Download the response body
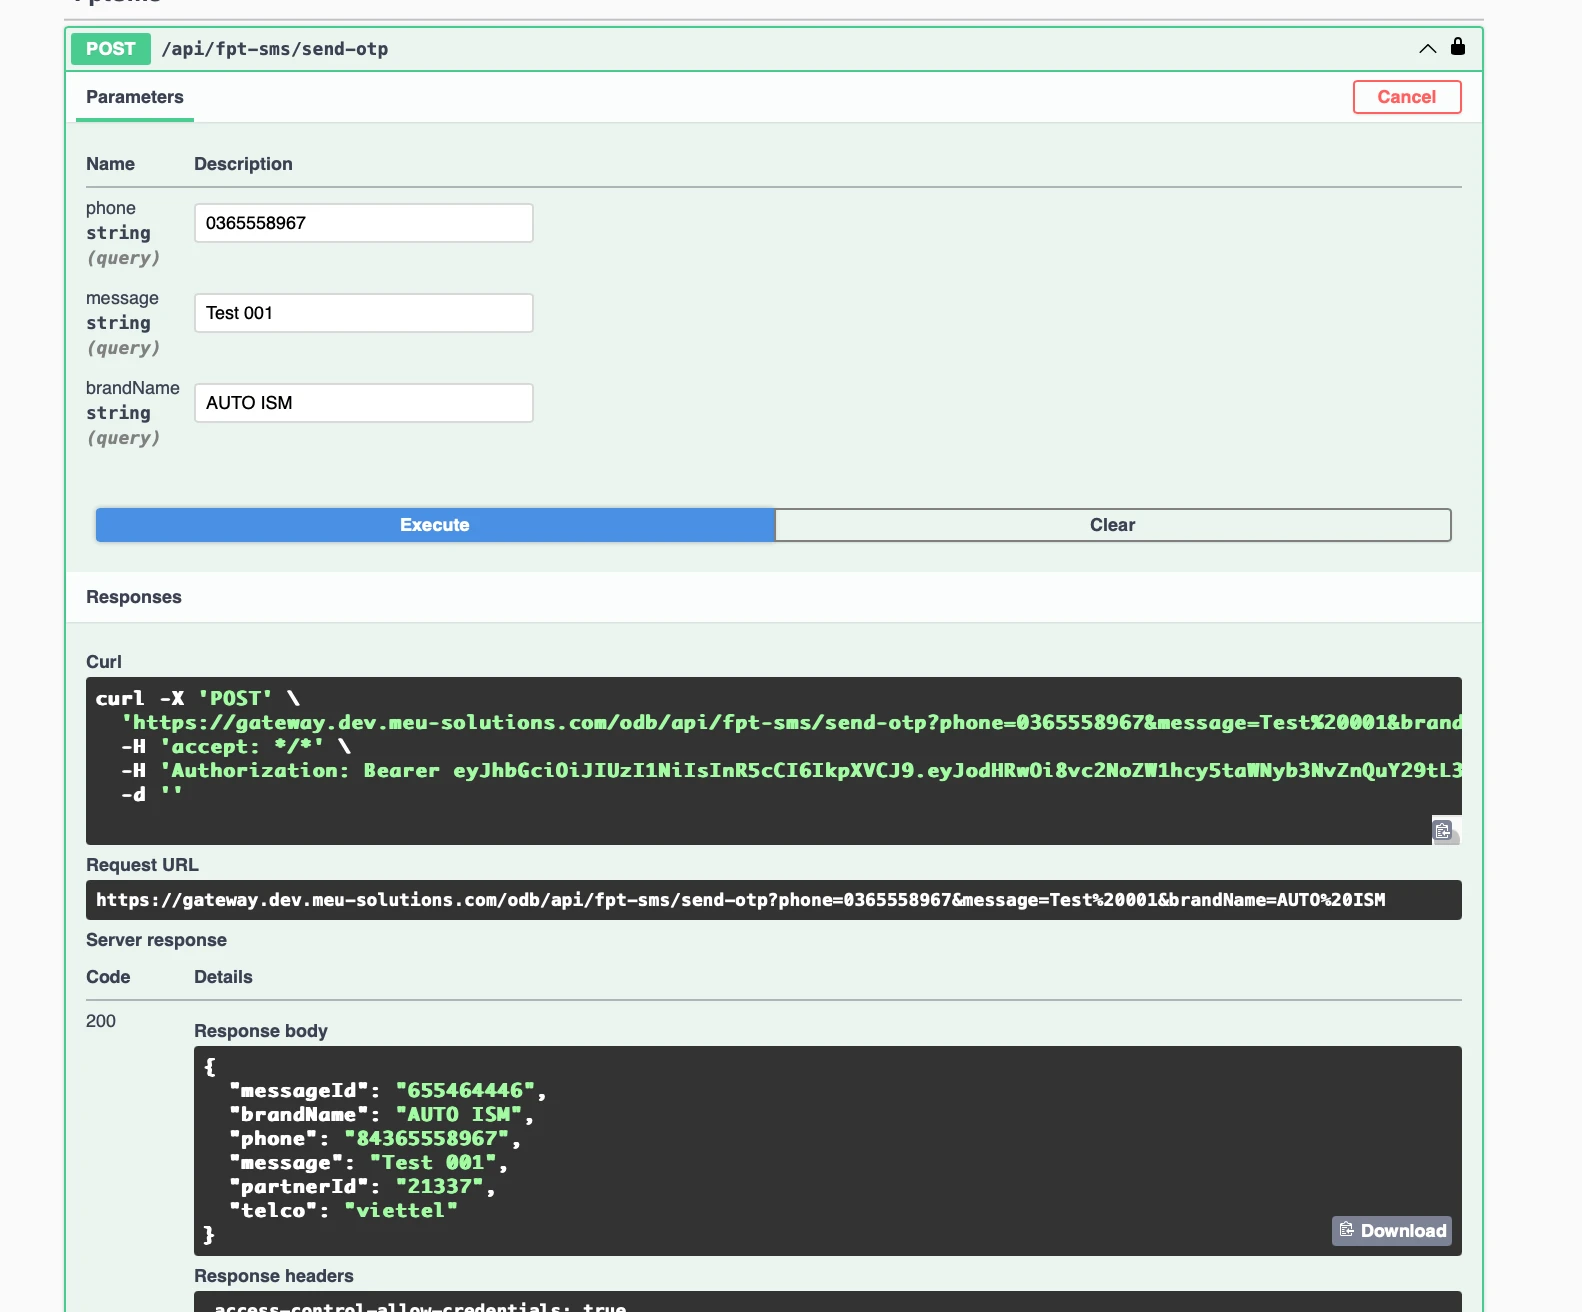Screen dimensions: 1582x1312 point(1392,1231)
